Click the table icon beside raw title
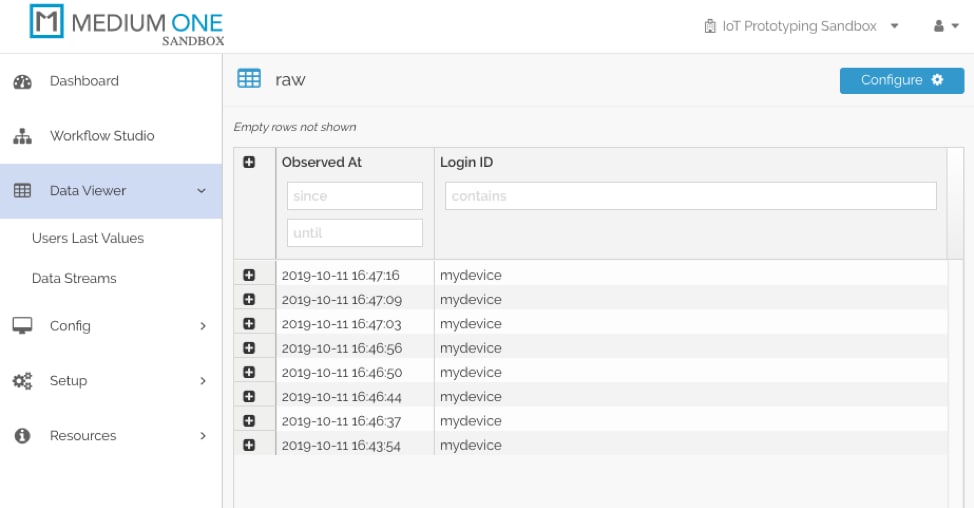This screenshot has height=508, width=974. click(x=249, y=79)
